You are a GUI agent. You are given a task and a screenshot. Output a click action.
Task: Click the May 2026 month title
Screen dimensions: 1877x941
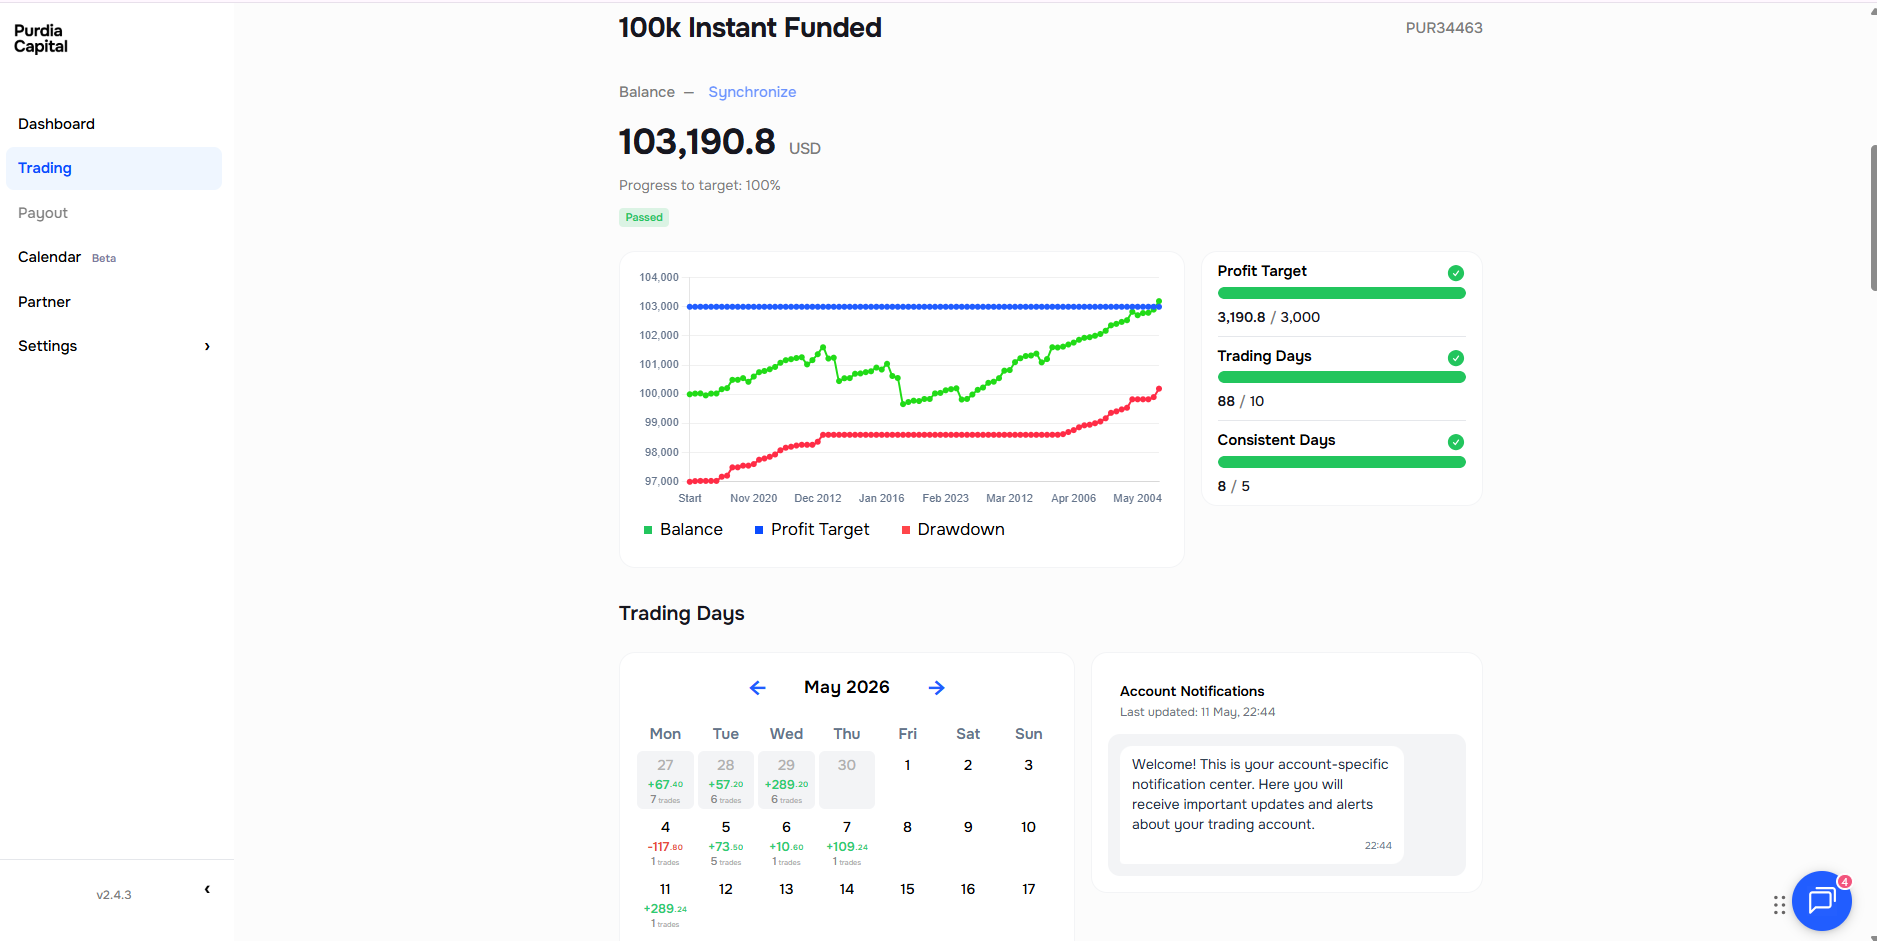(x=847, y=688)
